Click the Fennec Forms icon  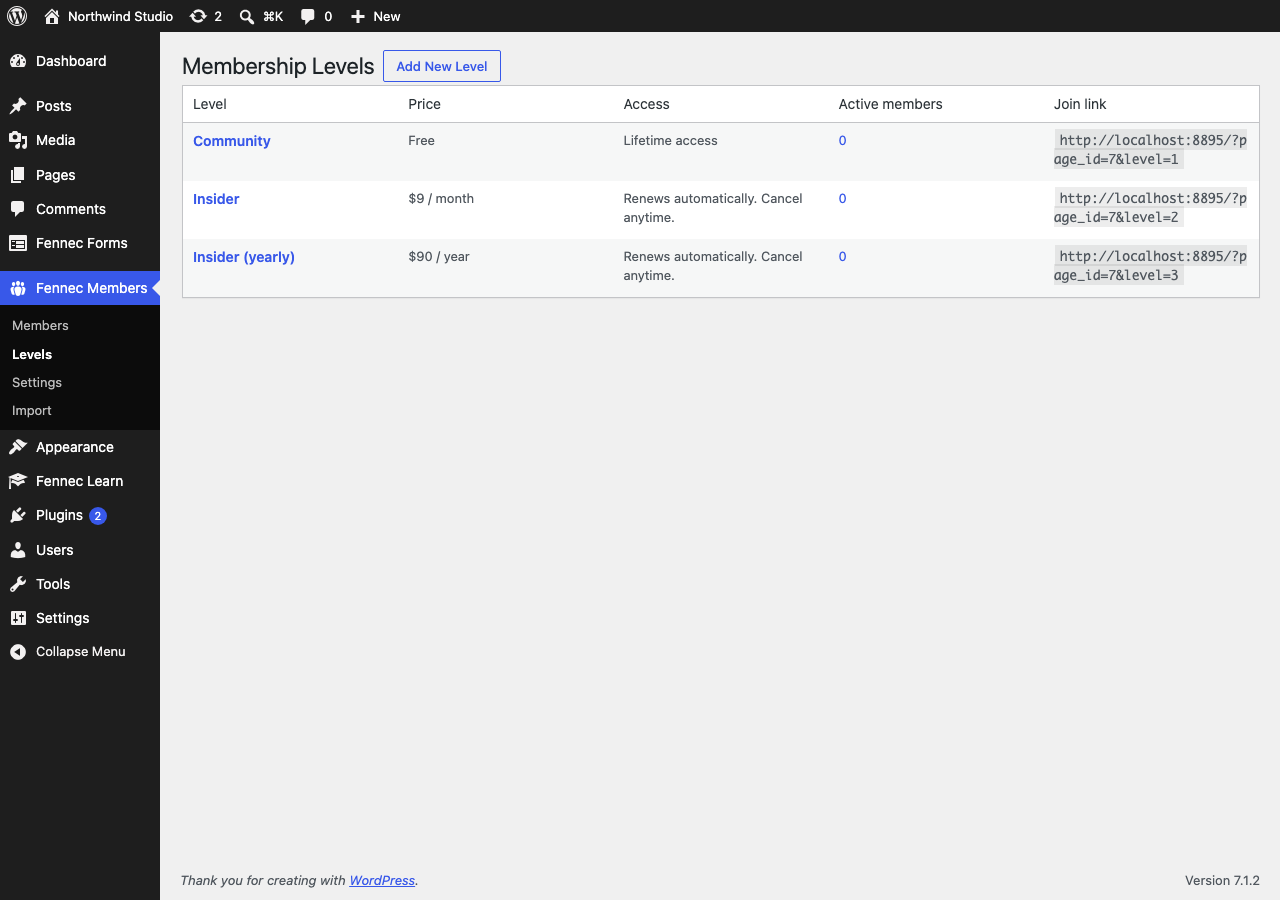point(18,243)
